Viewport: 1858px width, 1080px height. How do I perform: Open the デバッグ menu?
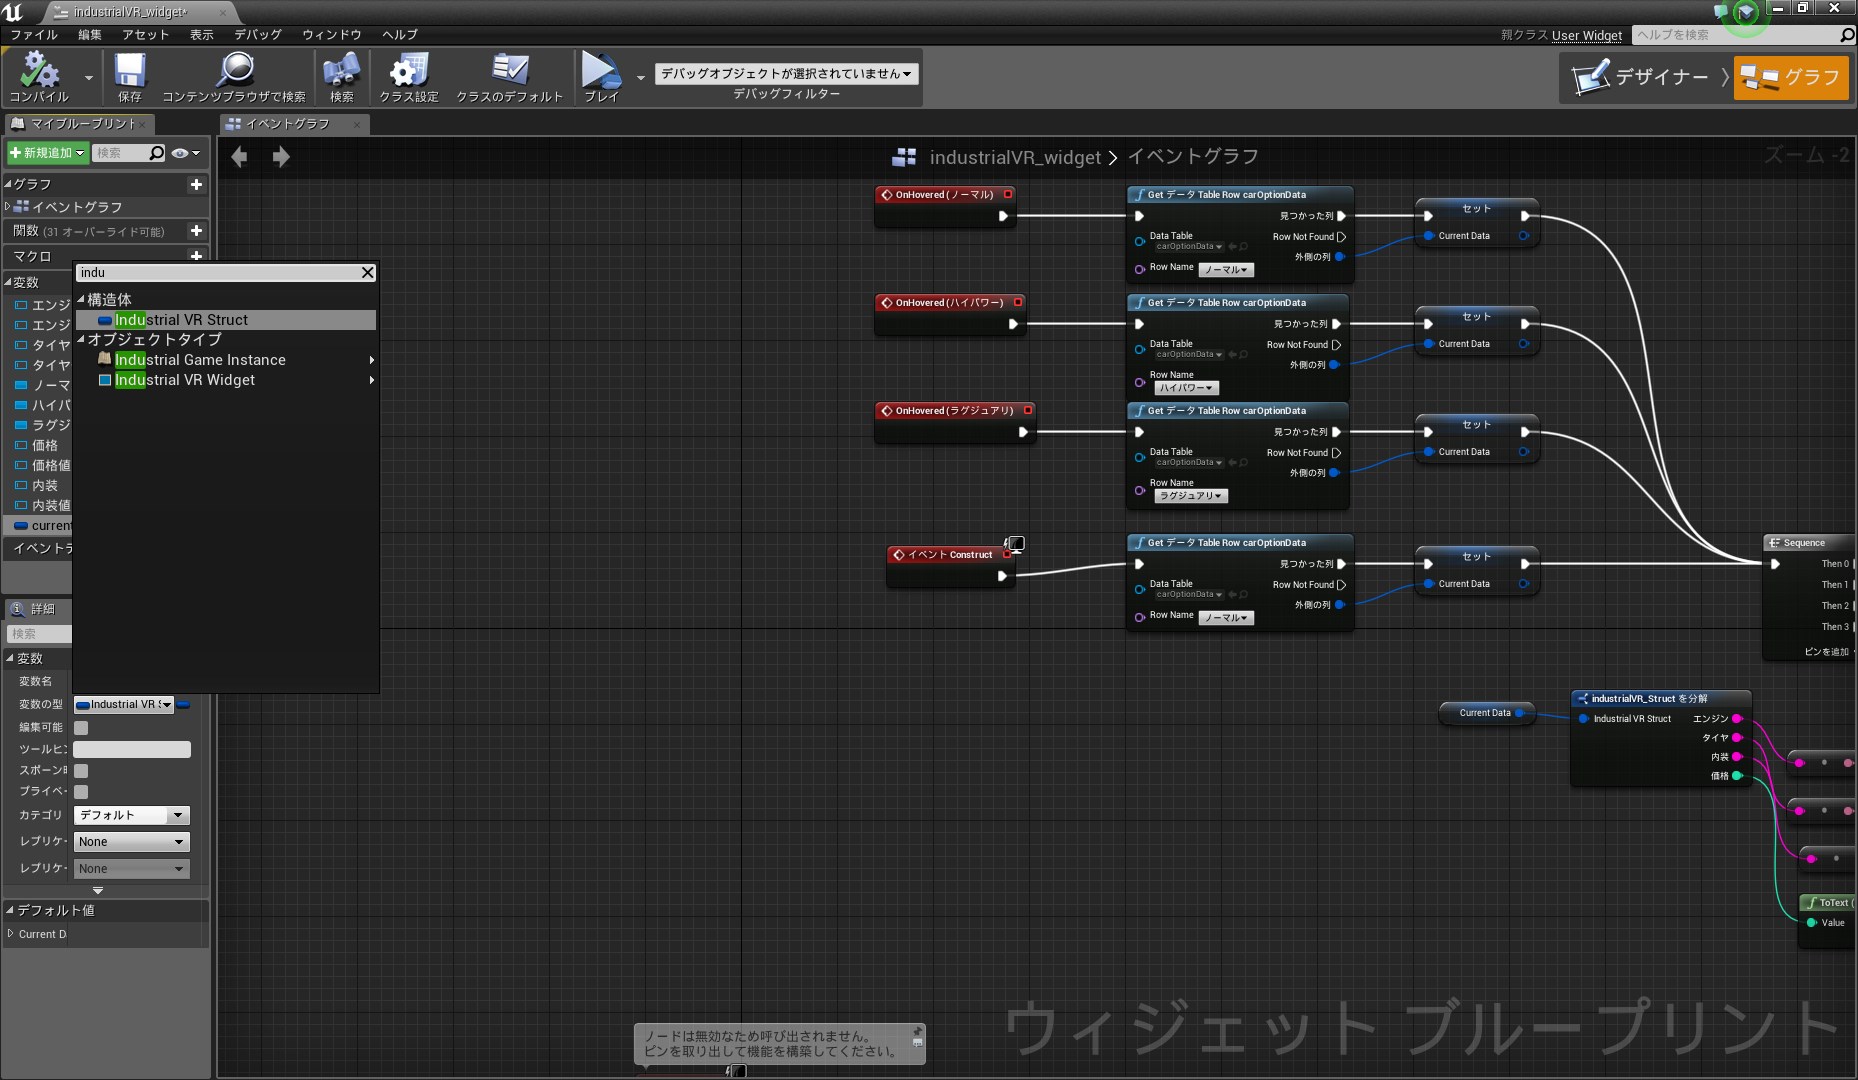(258, 35)
